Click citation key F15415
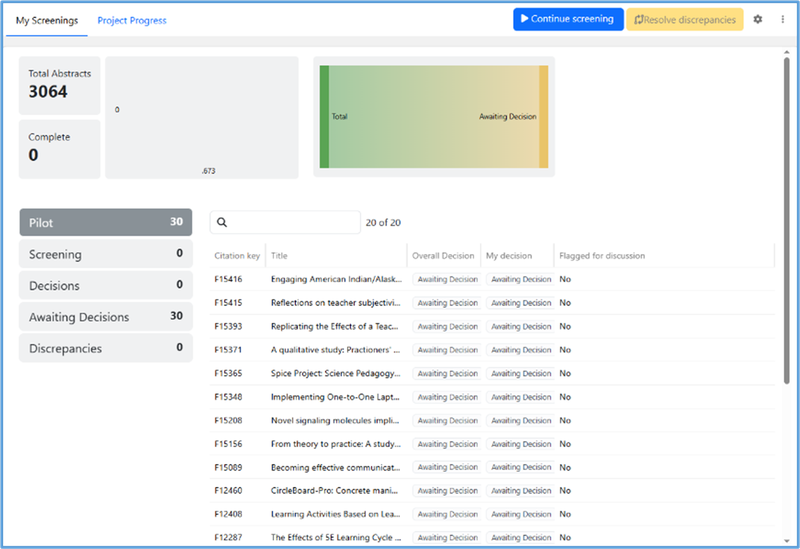 click(x=228, y=303)
